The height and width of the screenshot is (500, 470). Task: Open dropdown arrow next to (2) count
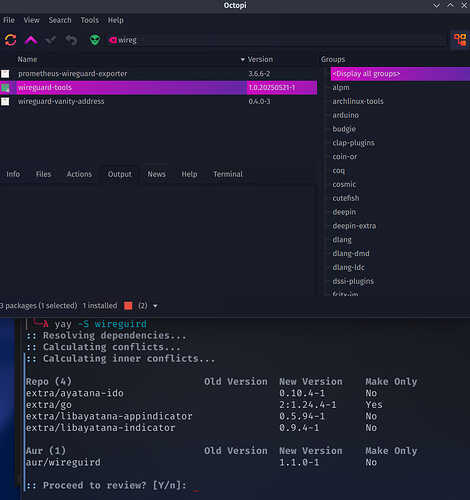[x=155, y=306]
